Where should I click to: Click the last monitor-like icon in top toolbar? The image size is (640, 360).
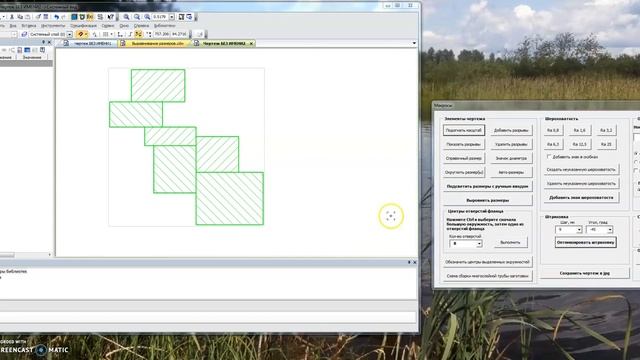[x=189, y=17]
